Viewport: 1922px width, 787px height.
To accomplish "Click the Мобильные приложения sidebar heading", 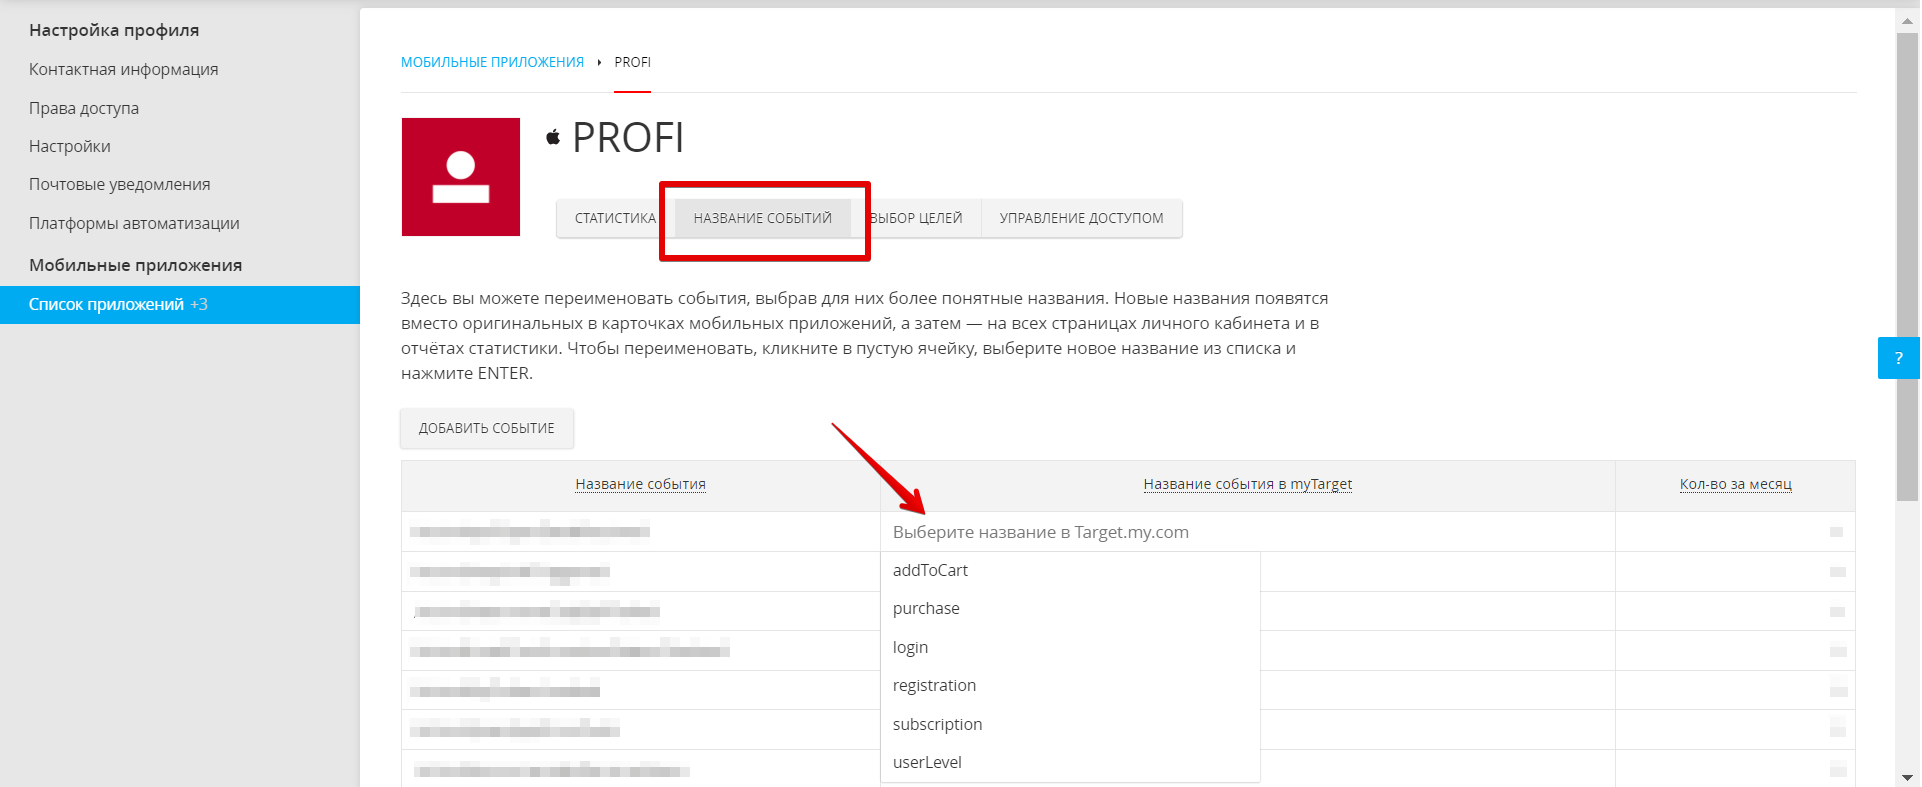I will pos(136,265).
